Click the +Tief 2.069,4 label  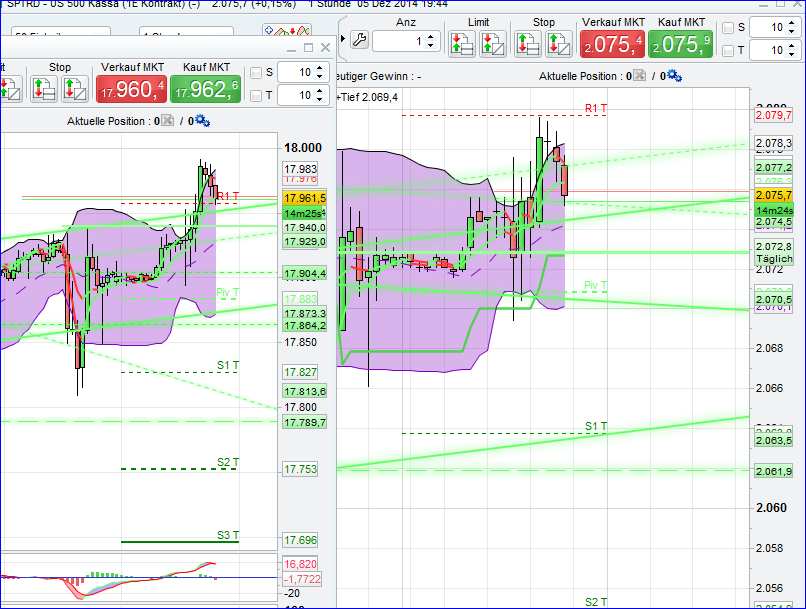(367, 97)
